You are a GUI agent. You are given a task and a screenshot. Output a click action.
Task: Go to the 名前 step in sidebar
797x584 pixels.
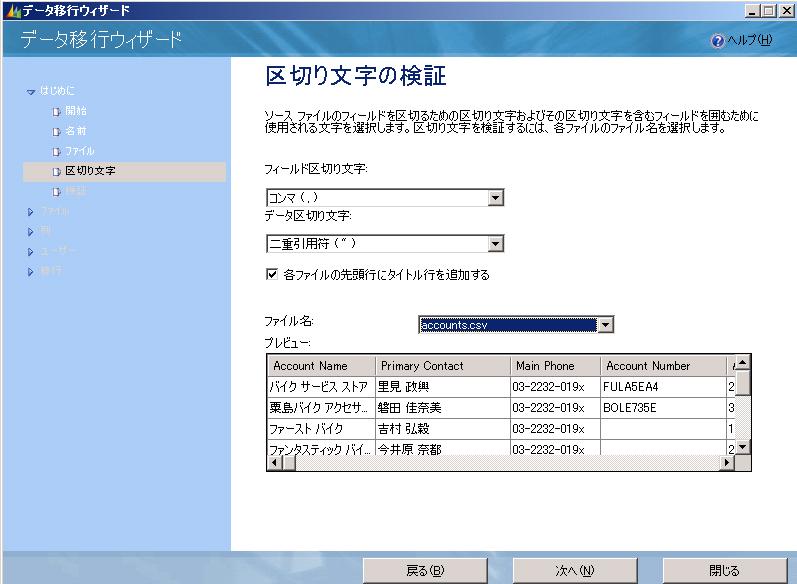[x=76, y=131]
